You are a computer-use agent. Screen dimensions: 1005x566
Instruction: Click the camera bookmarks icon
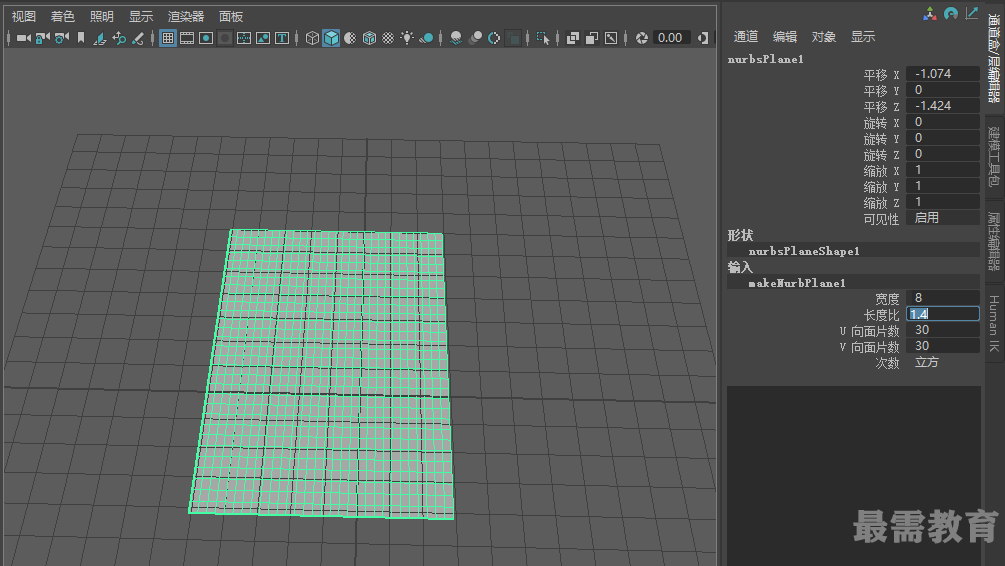[81, 38]
